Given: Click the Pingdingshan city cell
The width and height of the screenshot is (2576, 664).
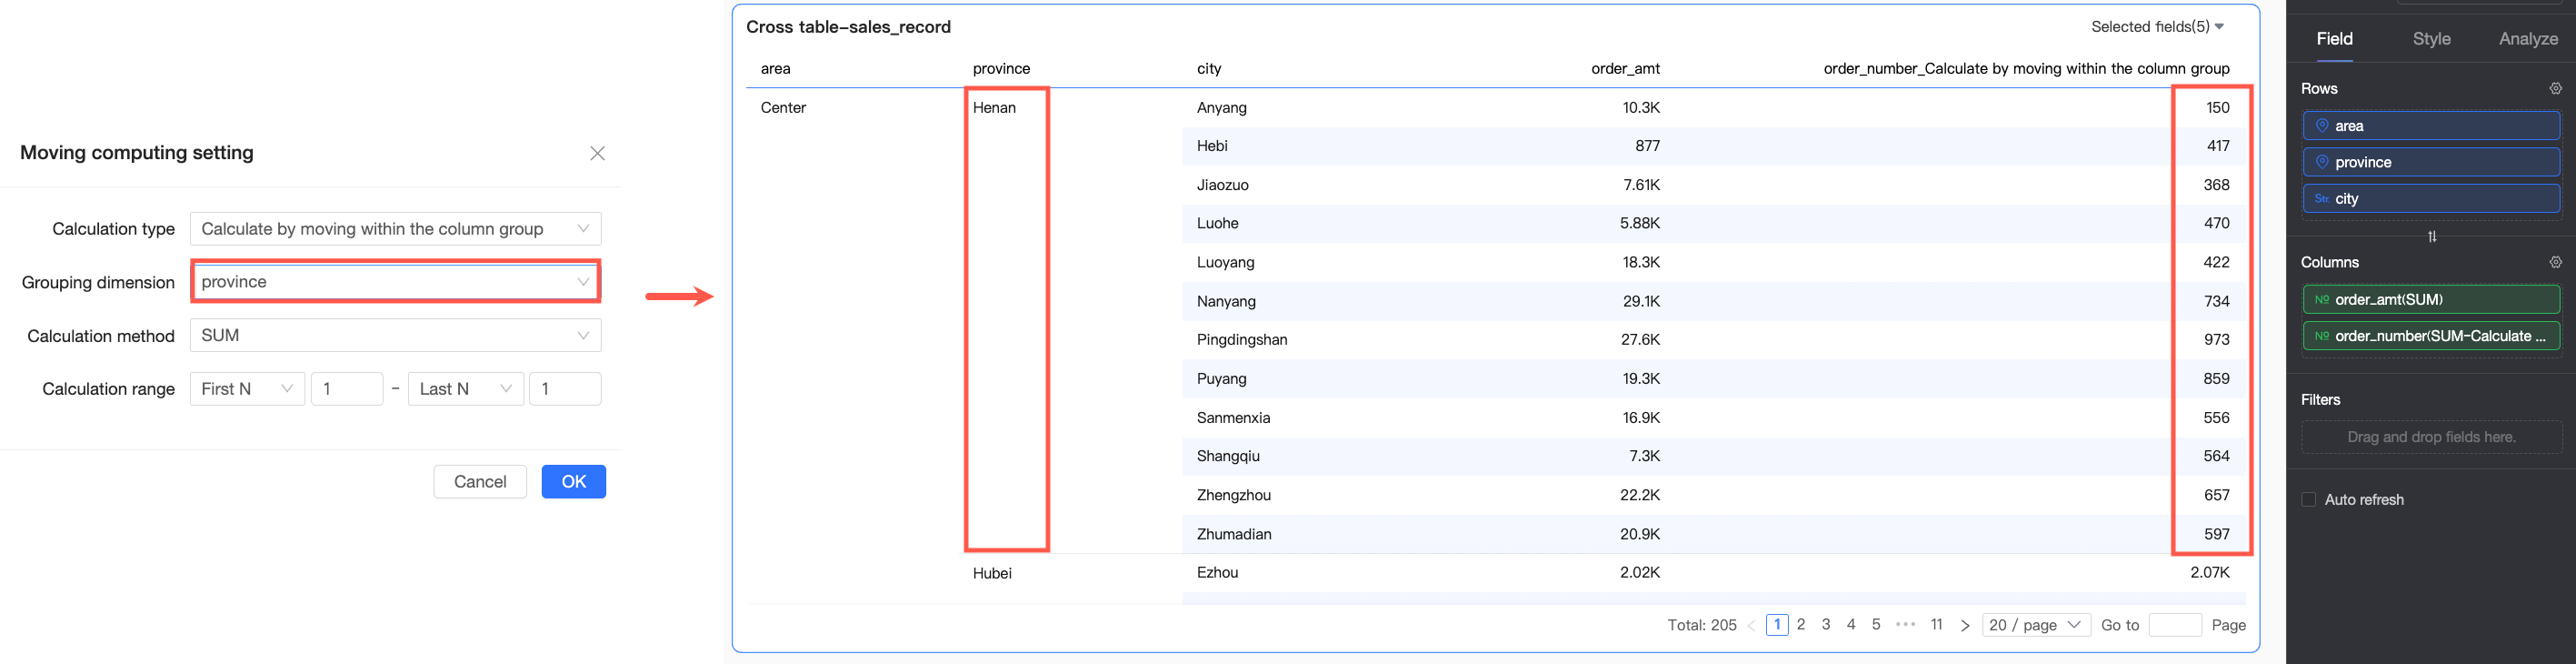Looking at the screenshot, I should (x=1241, y=340).
